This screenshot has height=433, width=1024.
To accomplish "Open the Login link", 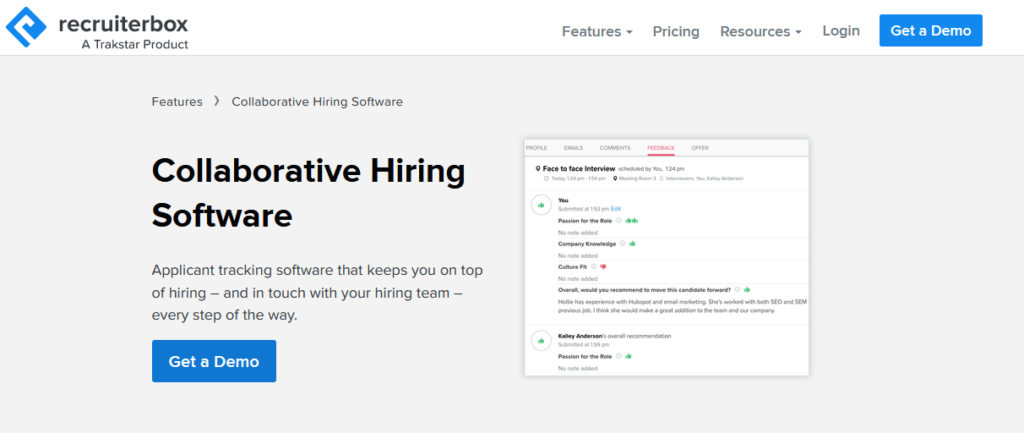I will point(841,31).
